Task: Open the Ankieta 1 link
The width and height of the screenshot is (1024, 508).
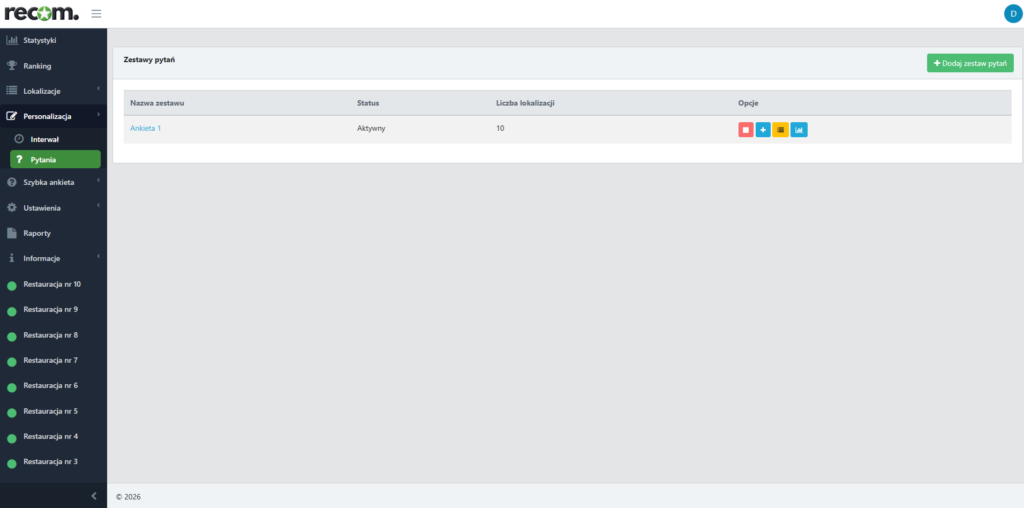Action: click(x=145, y=128)
